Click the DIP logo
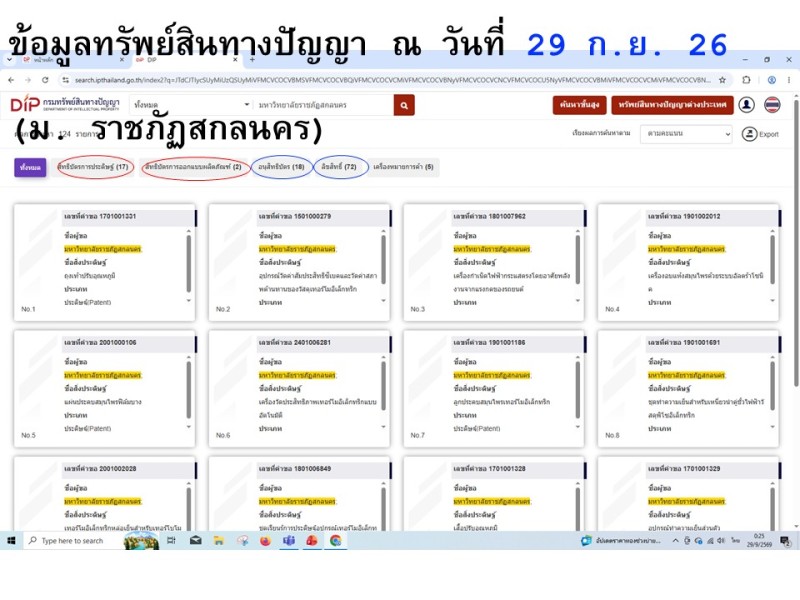The width and height of the screenshot is (800, 600). coord(25,105)
